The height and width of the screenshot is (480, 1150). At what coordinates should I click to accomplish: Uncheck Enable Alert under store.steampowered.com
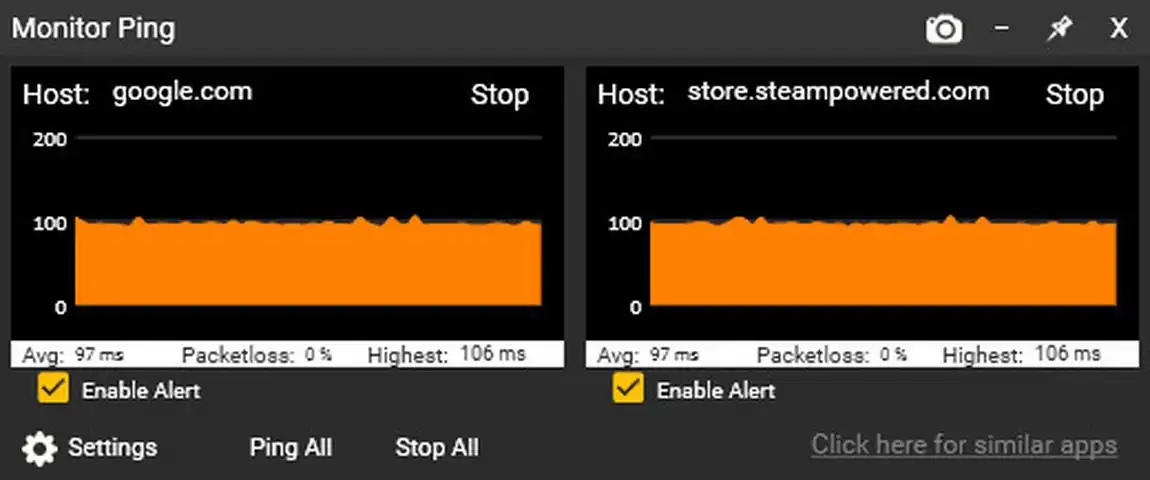click(627, 389)
